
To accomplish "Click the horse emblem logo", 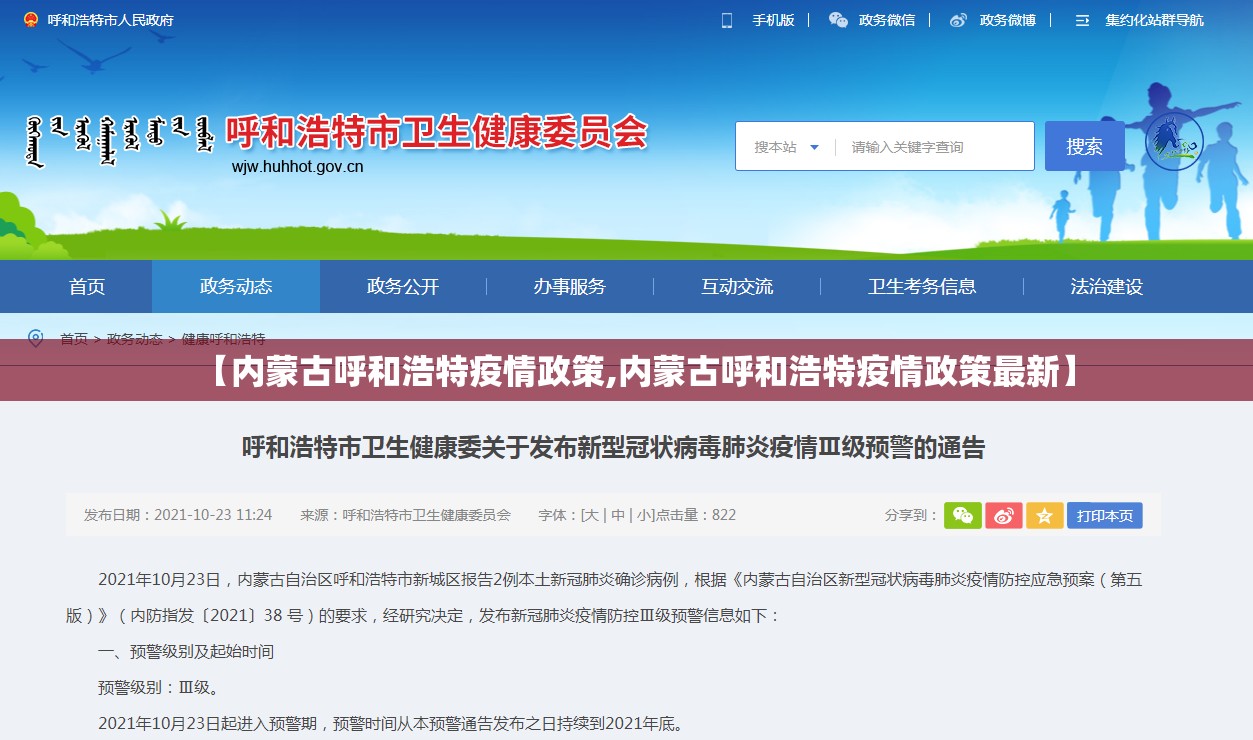I will [1174, 141].
